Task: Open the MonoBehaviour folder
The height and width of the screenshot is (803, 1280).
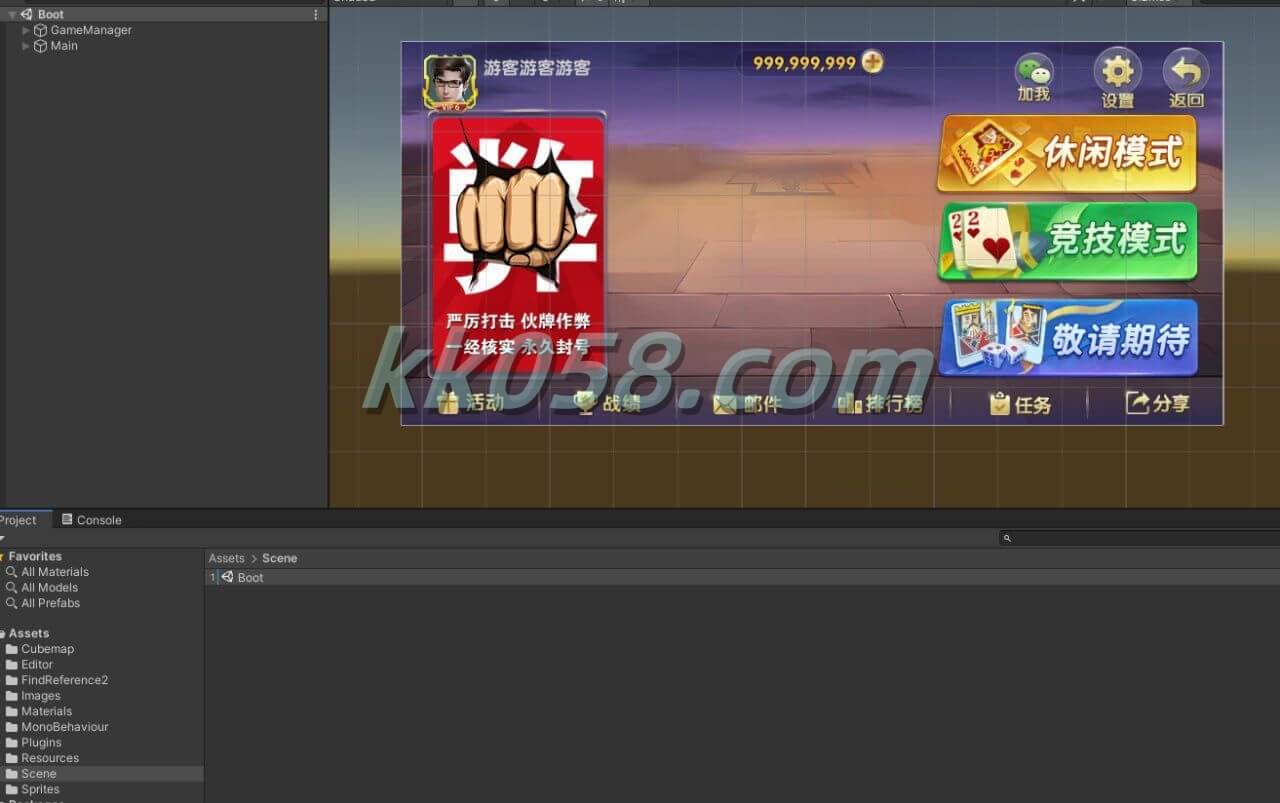Action: 57,727
